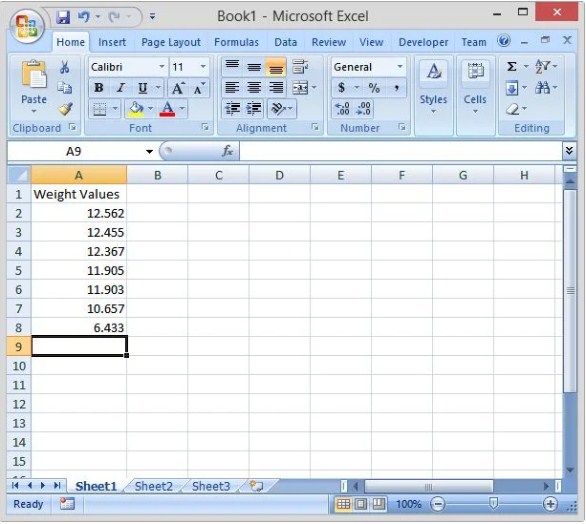Open the Formulas ribbon tab

pyautogui.click(x=236, y=42)
